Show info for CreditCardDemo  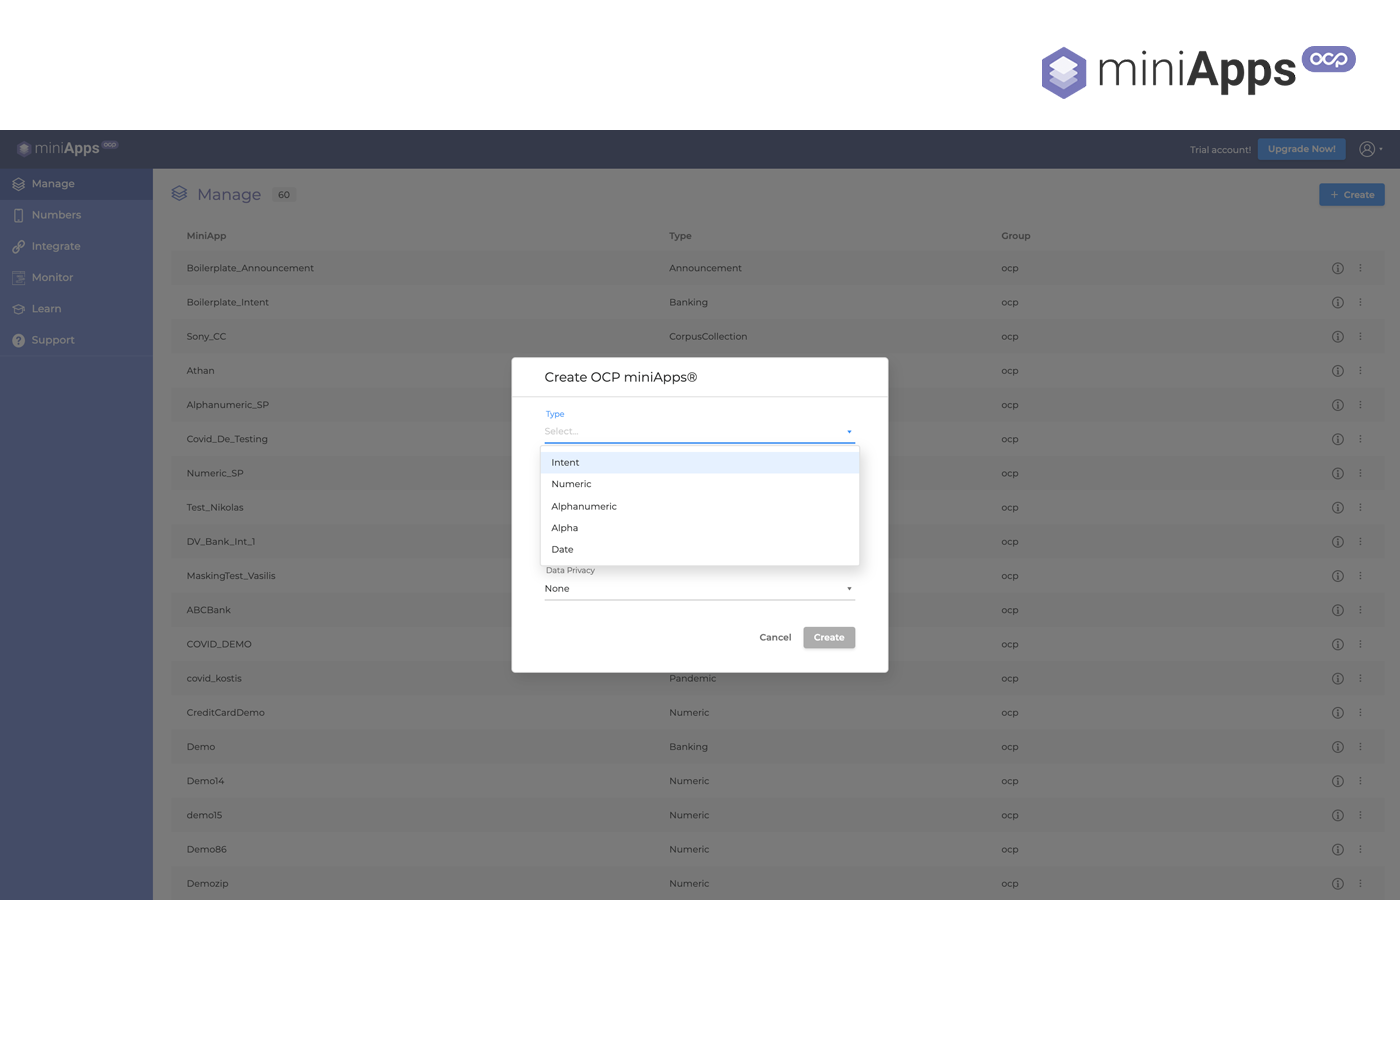[1337, 713]
